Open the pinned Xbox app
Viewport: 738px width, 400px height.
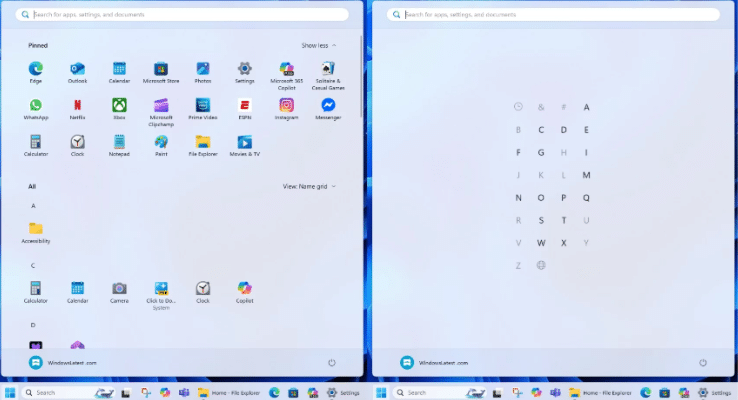tap(119, 109)
